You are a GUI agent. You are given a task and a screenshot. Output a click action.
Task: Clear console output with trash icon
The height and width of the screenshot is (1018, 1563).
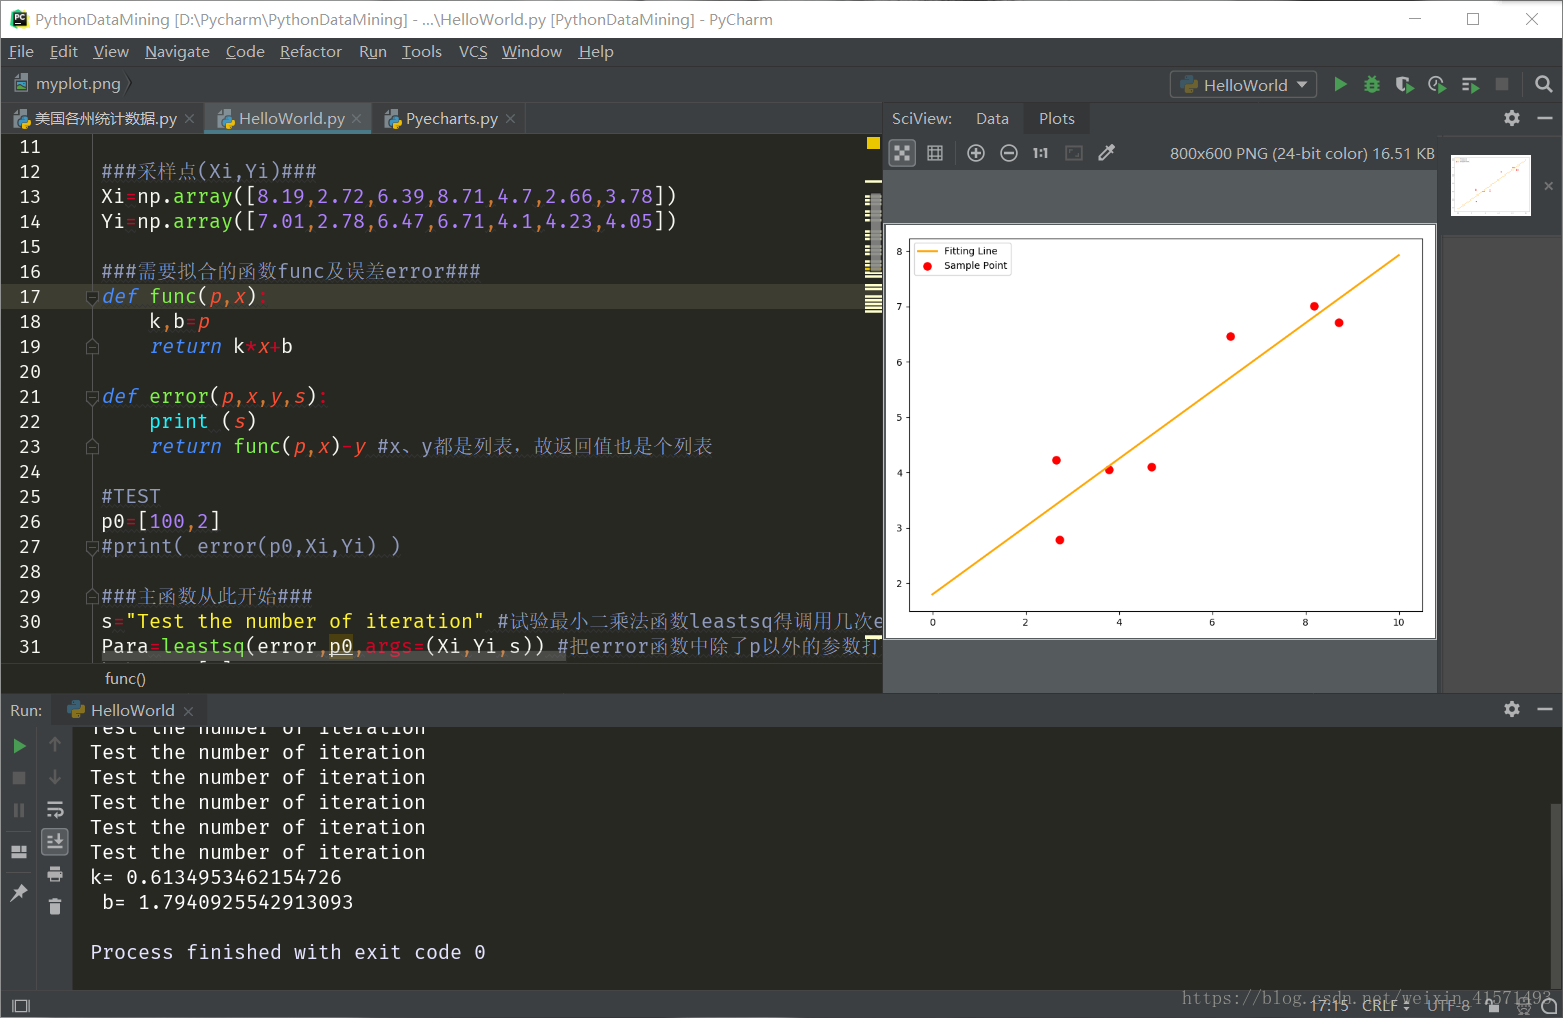(x=55, y=906)
